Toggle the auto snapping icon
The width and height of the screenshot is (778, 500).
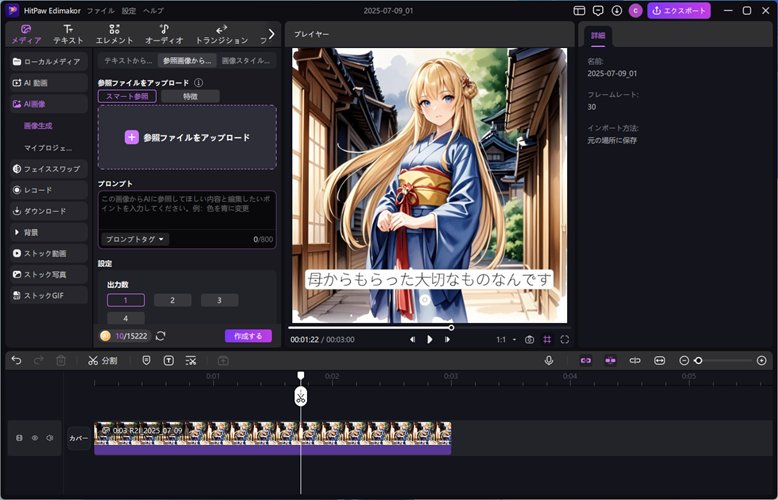(610, 361)
